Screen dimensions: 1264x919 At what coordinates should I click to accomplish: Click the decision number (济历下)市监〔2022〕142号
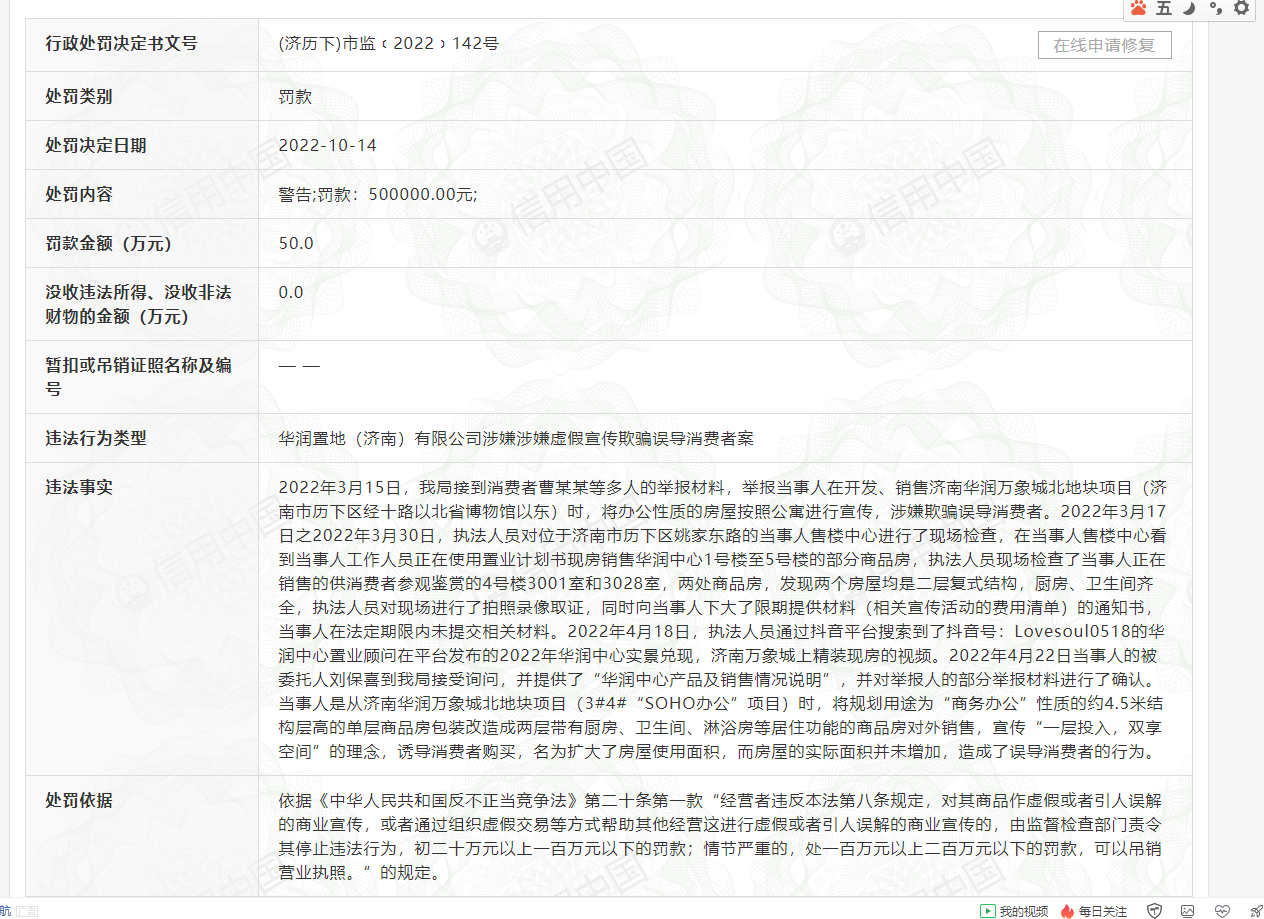pos(389,44)
